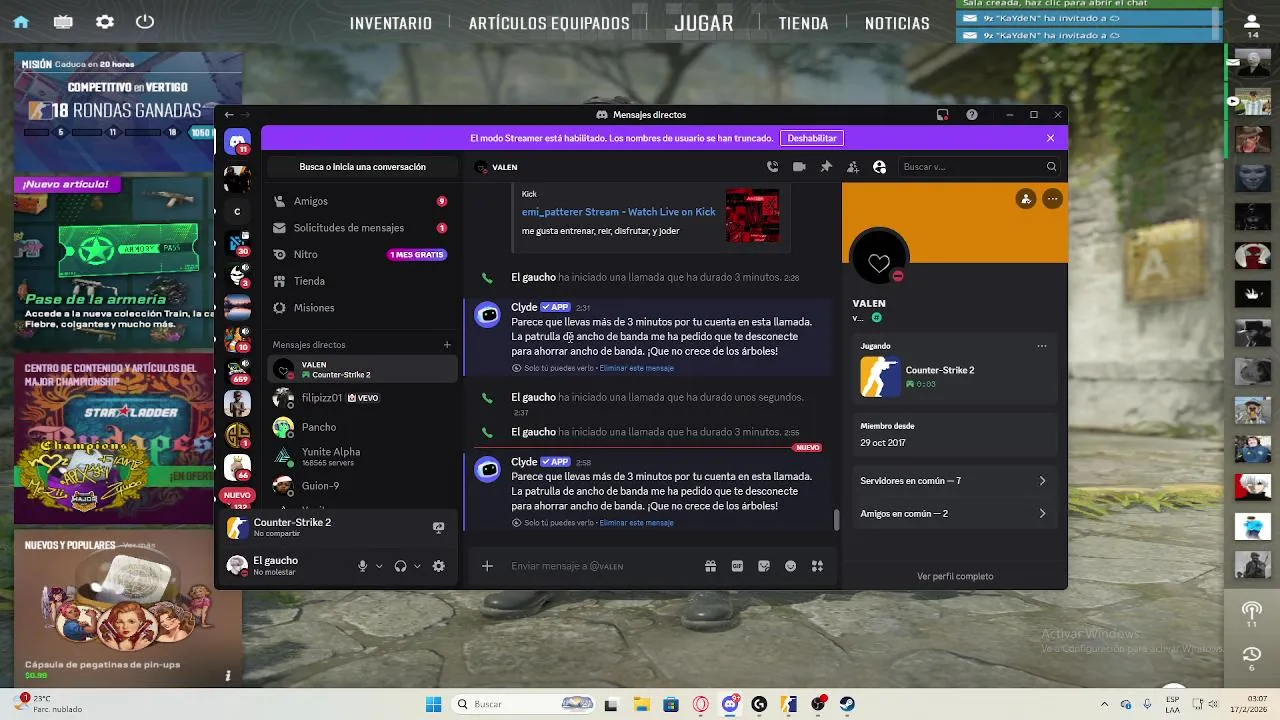Select CS2 JUGAR tab

(704, 23)
